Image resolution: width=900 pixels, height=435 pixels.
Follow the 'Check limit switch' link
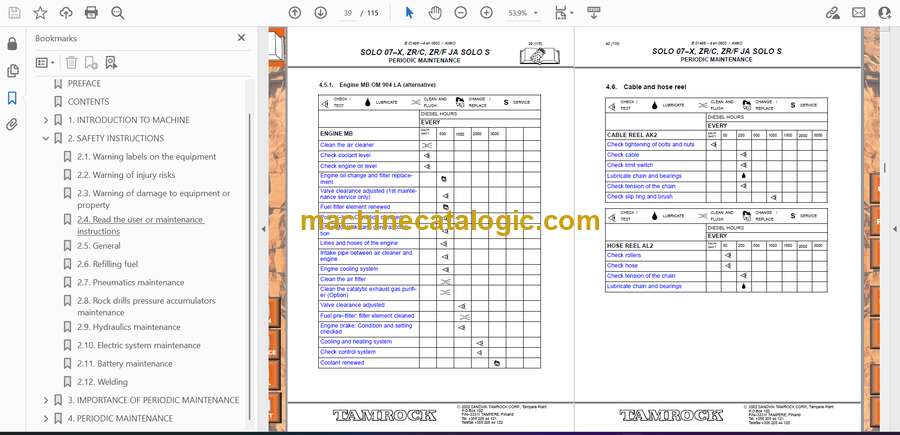[x=630, y=165]
